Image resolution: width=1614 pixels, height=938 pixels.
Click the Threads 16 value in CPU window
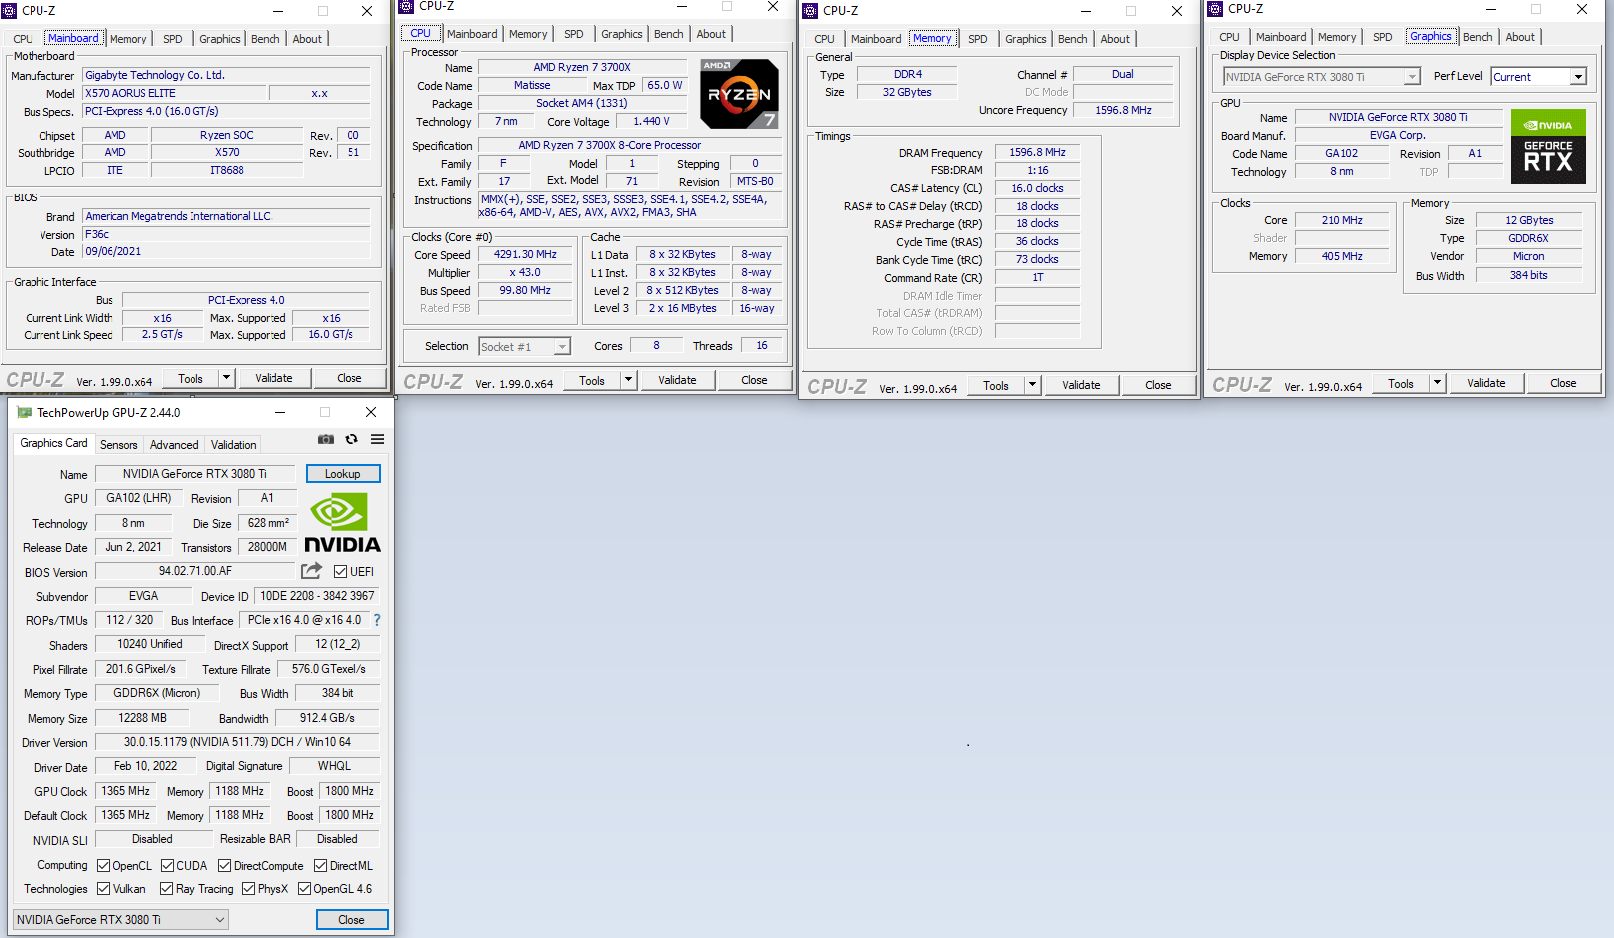pos(762,346)
